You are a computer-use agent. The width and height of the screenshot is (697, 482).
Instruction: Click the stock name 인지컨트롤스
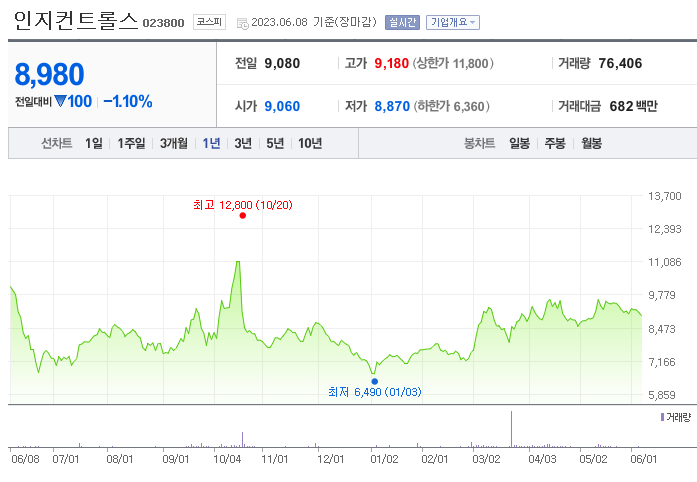point(76,21)
